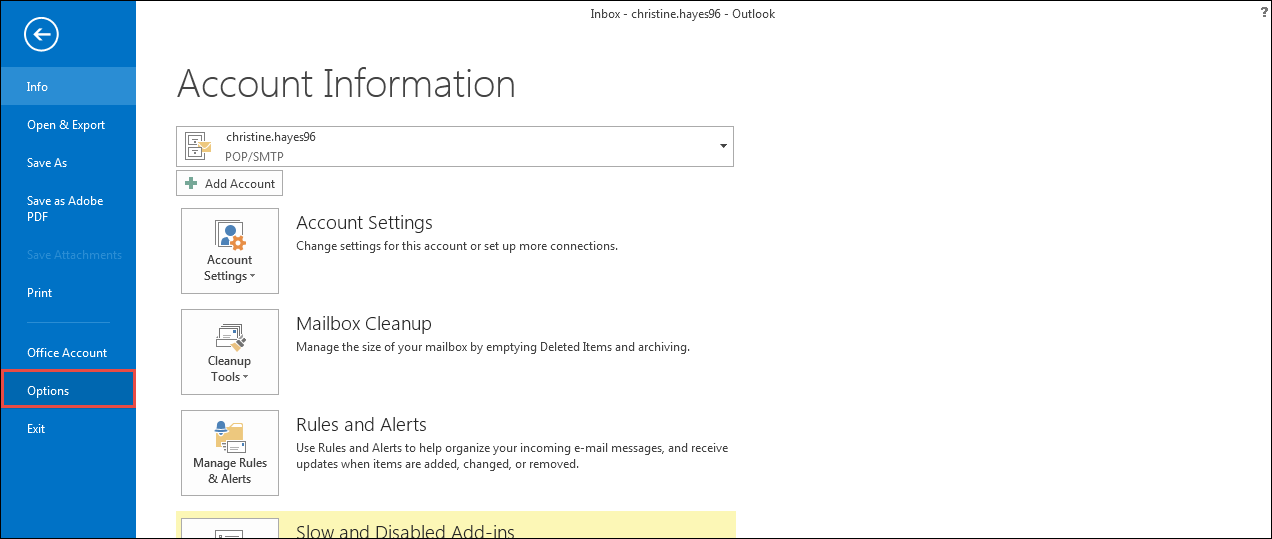Screen dimensions: 1272x539
Task: Click the POP/SMTP account mailbox icon
Action: 199,147
